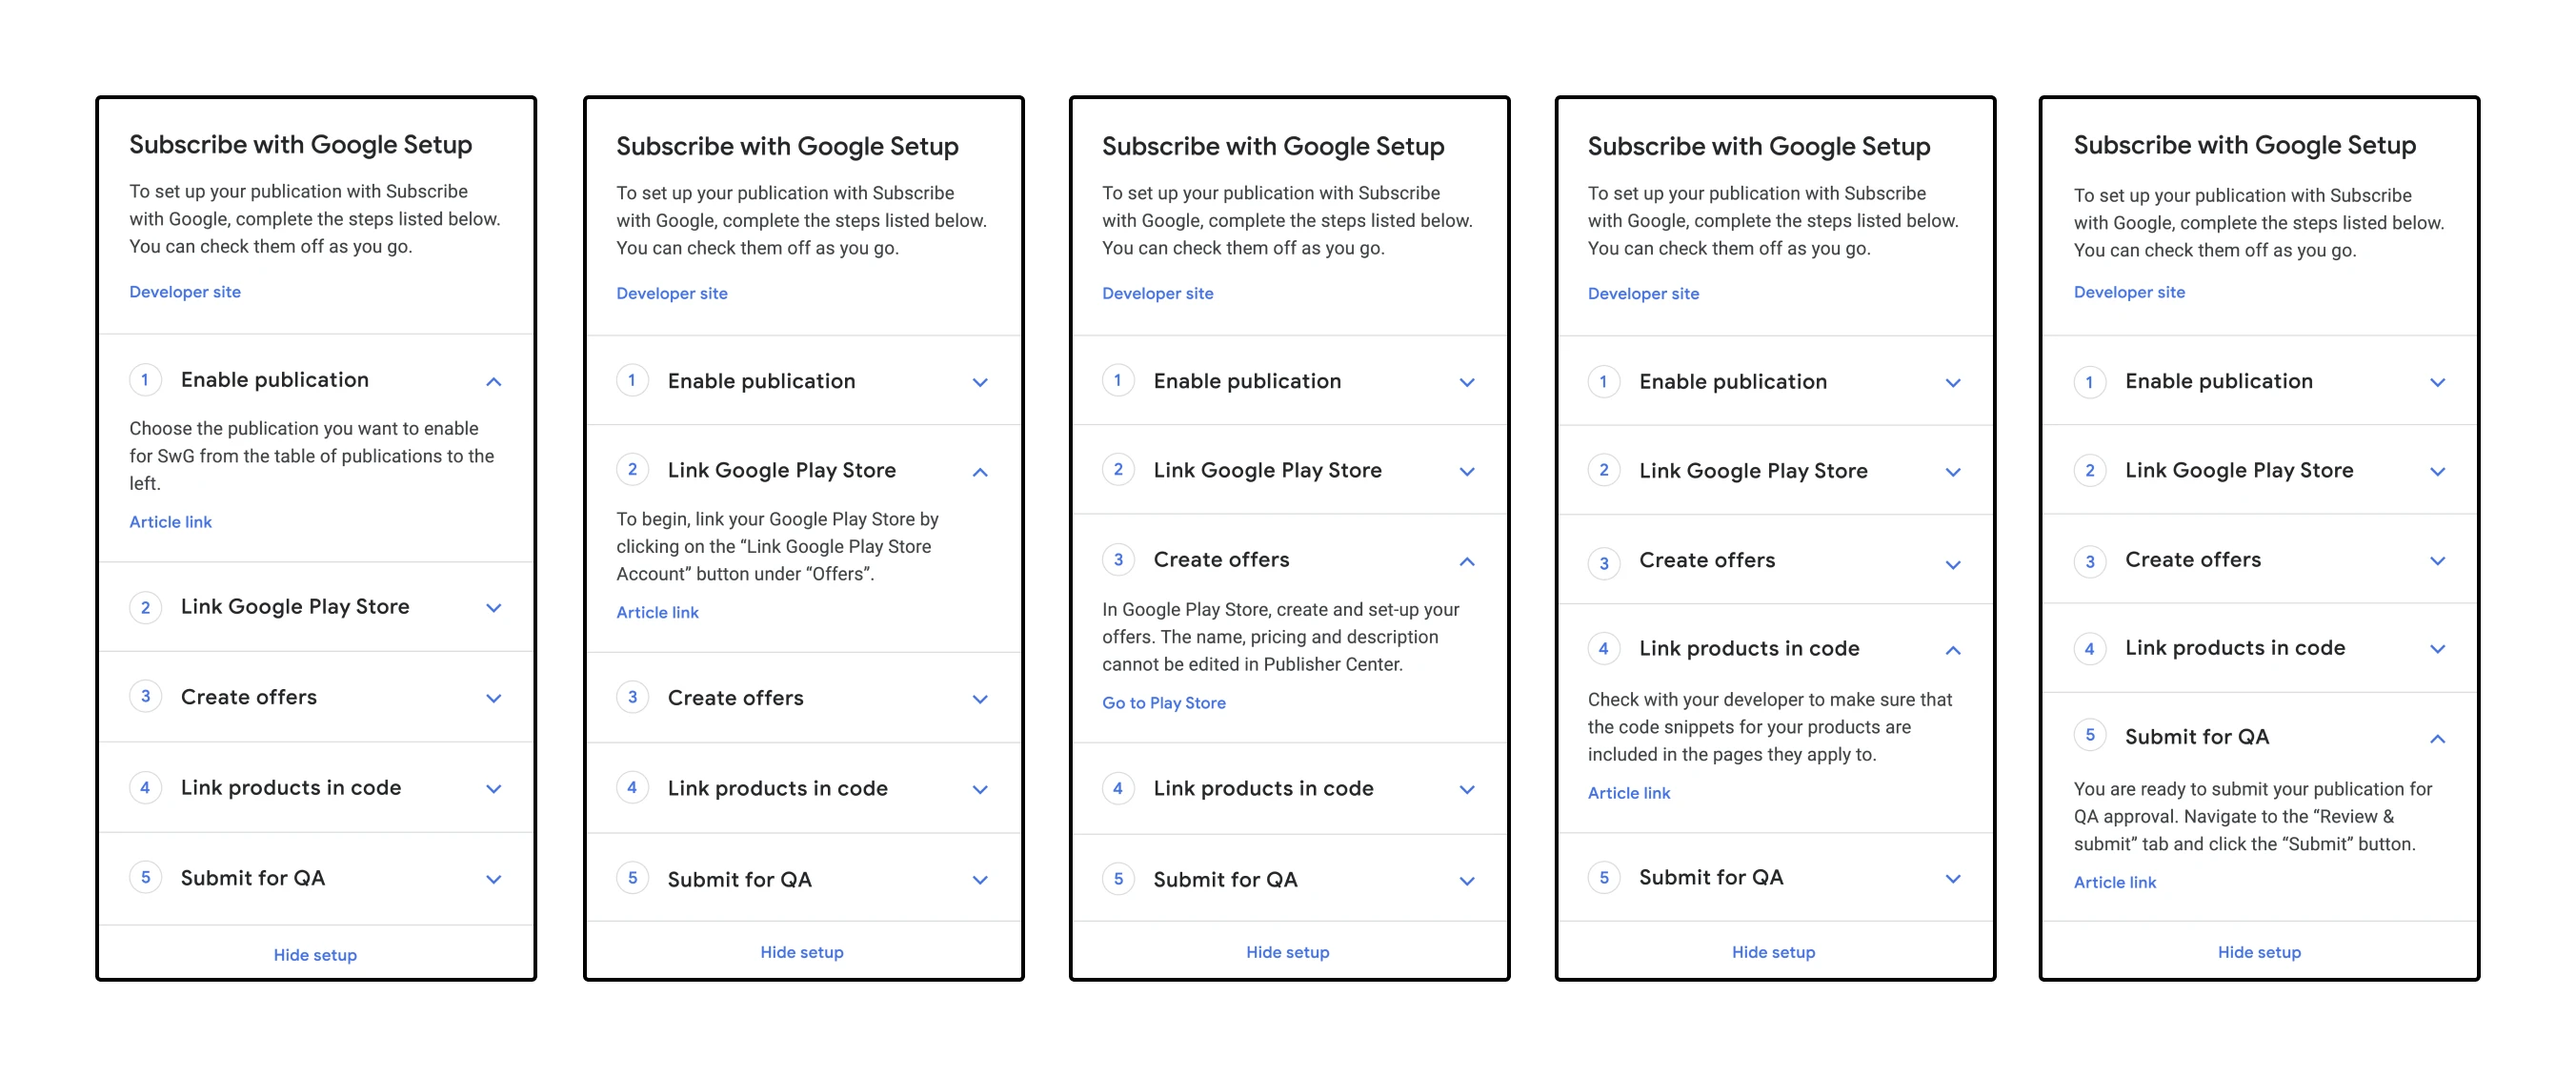This screenshot has width=2576, height=1077.
Task: Expand the Create offers step in the second panel
Action: 980,698
